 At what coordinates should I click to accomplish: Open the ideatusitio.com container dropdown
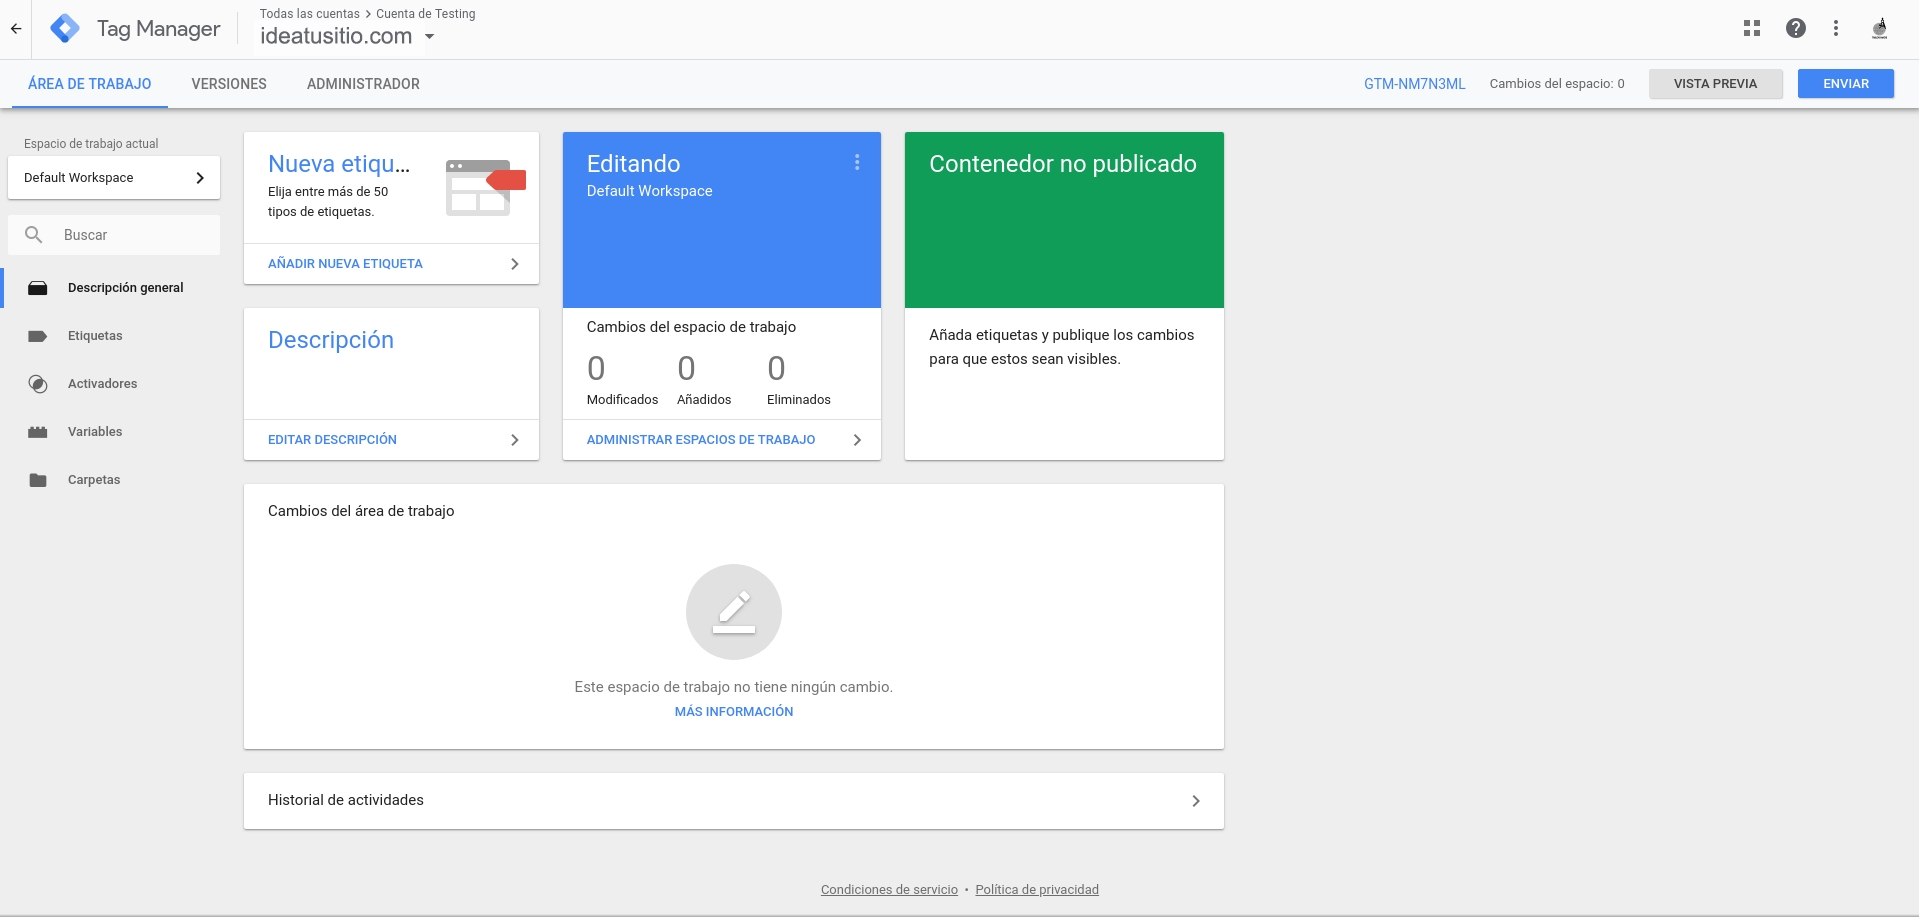(x=429, y=37)
